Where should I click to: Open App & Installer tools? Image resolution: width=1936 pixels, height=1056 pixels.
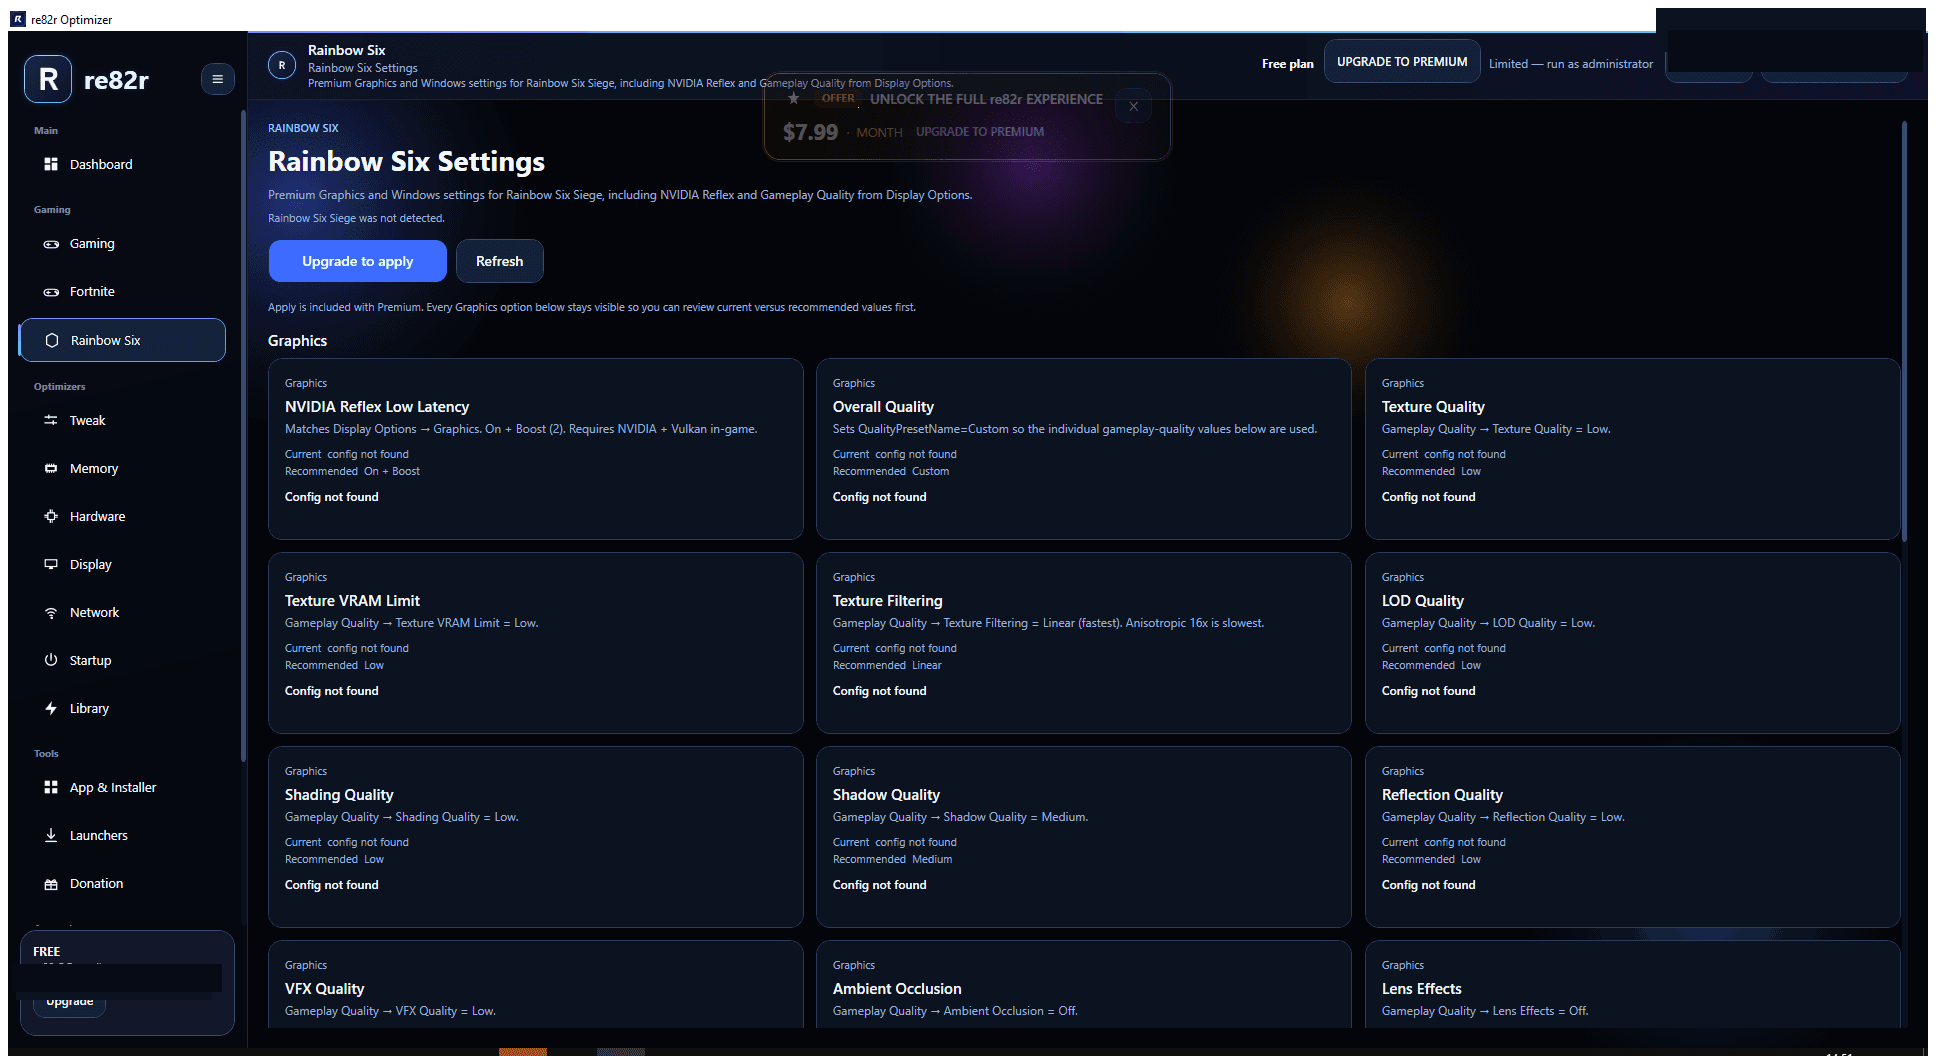(122, 787)
